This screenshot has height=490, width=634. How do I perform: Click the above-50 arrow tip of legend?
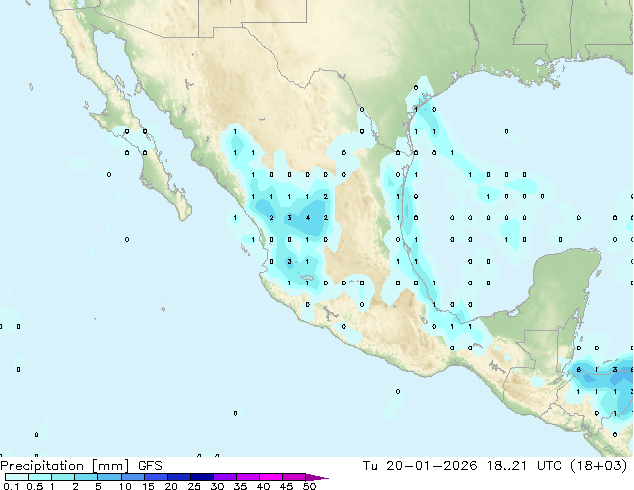click(x=317, y=477)
